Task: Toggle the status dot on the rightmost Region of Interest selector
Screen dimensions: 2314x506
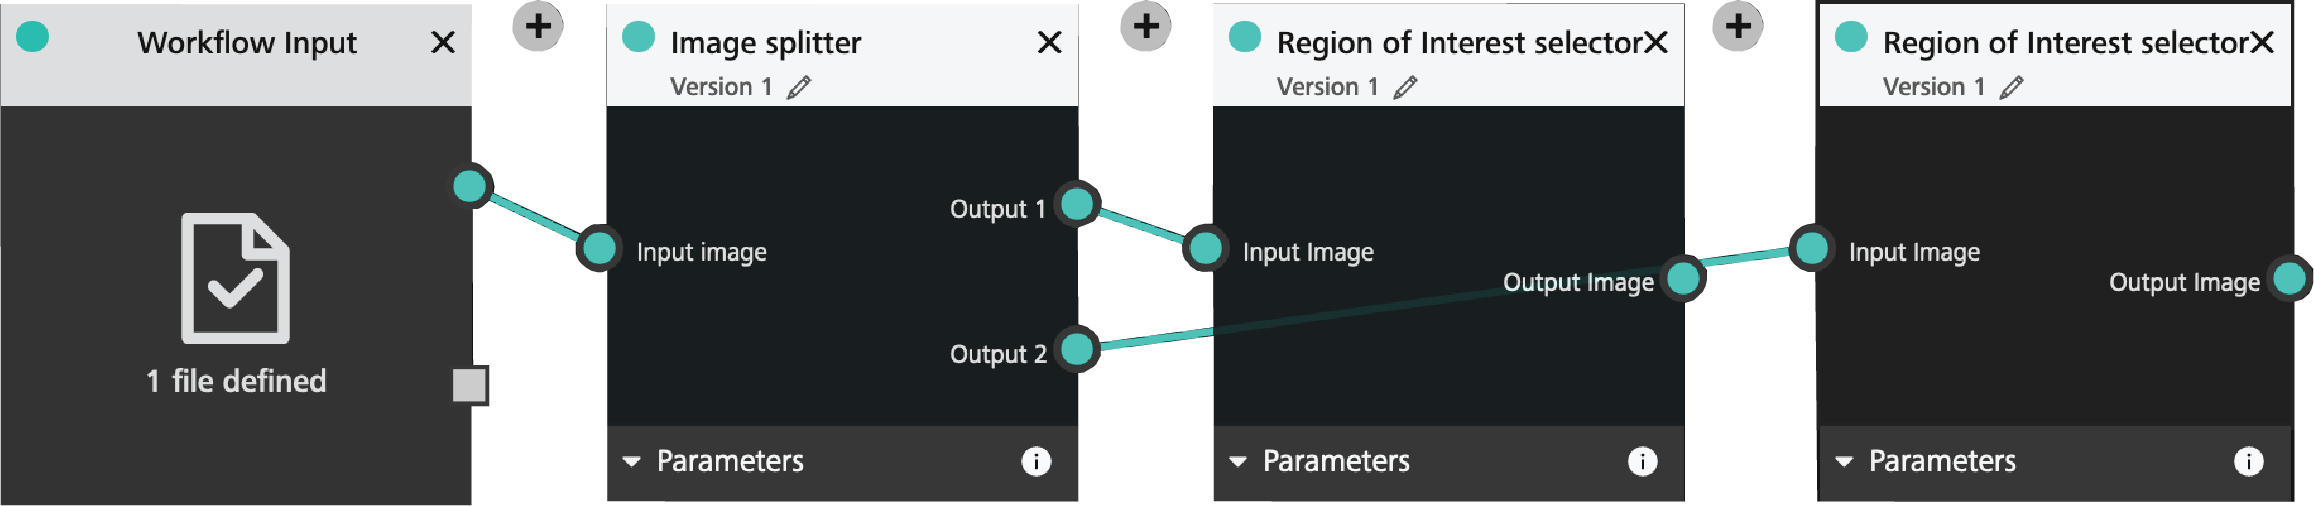Action: pos(1851,37)
